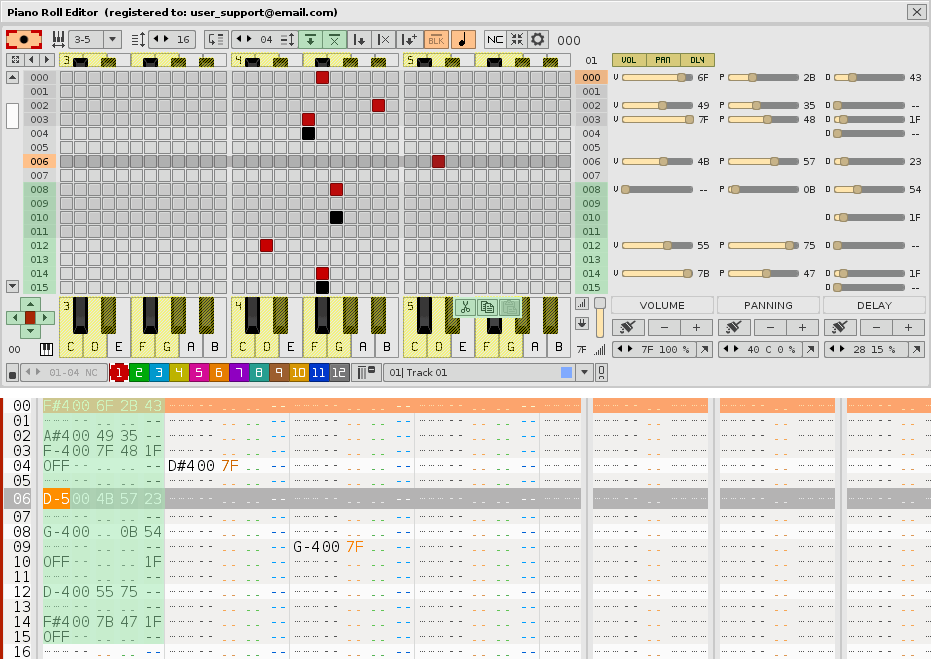Click the copy icon over the keyboard
The width and height of the screenshot is (931, 659).
(487, 308)
